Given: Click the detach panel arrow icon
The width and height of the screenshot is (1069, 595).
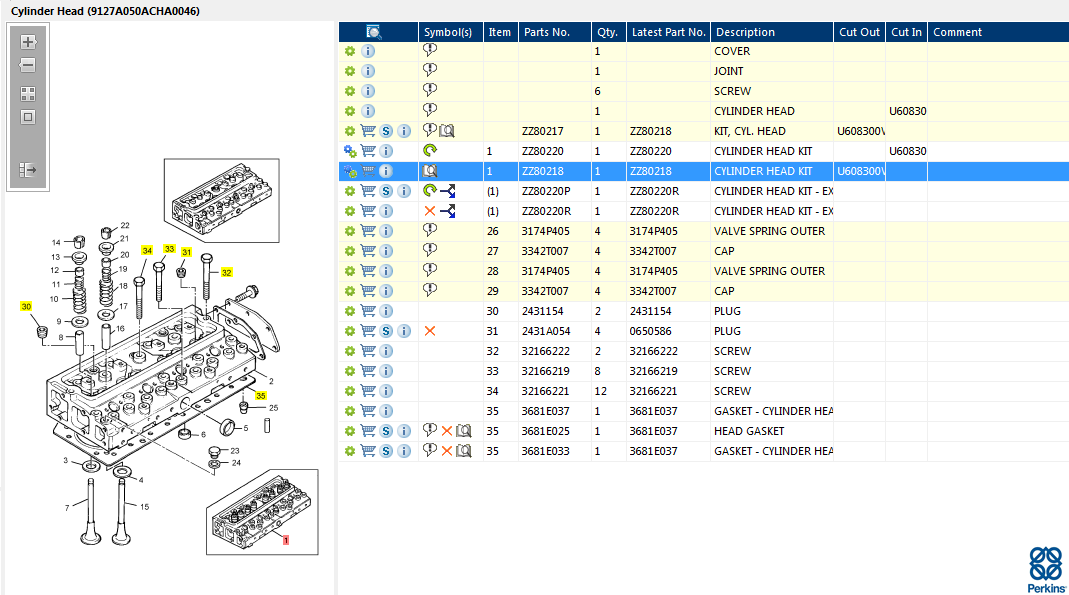Looking at the screenshot, I should pos(28,170).
